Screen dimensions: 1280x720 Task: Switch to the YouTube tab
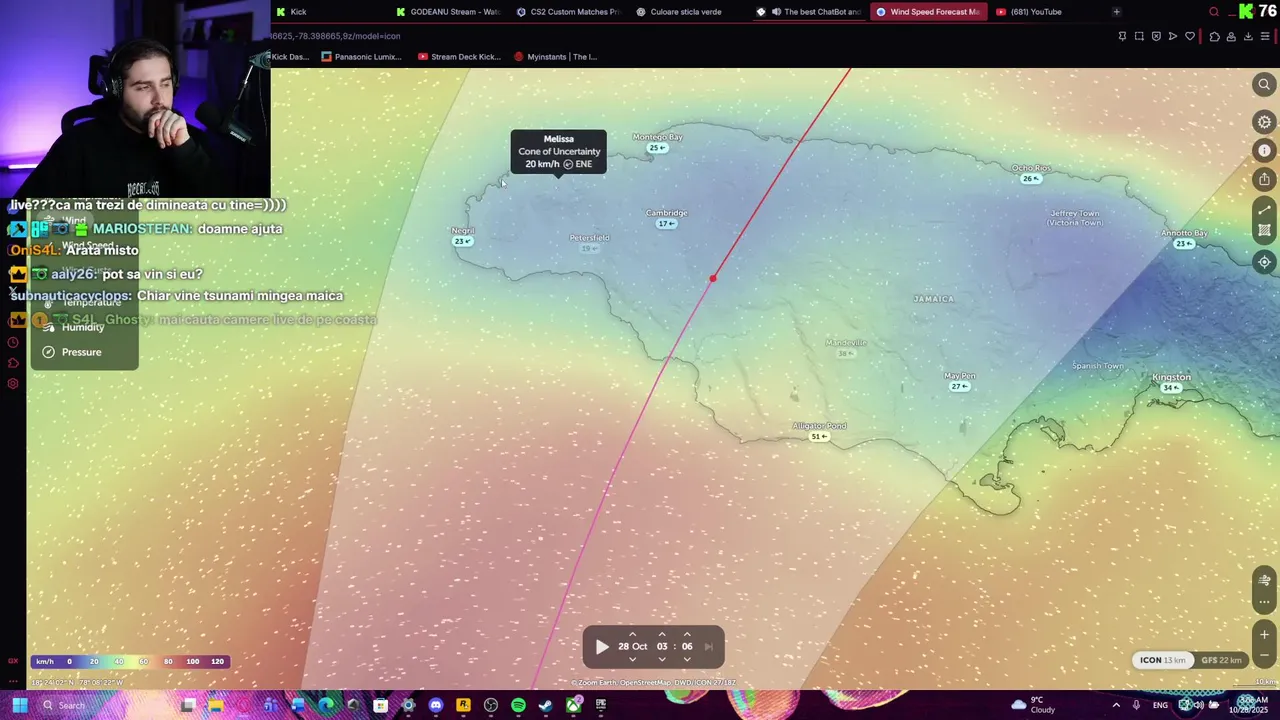pyautogui.click(x=1028, y=12)
